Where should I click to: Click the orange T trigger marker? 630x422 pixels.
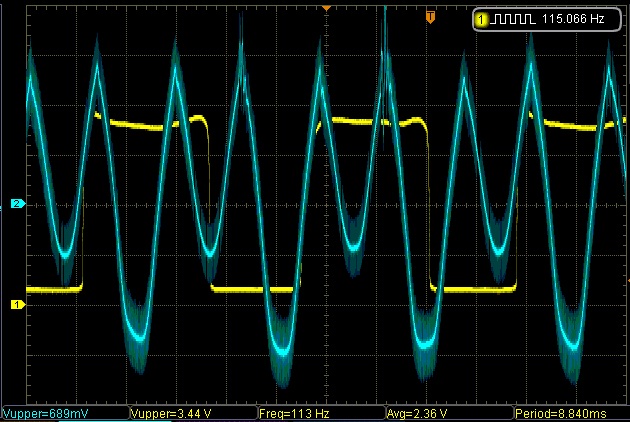point(430,17)
